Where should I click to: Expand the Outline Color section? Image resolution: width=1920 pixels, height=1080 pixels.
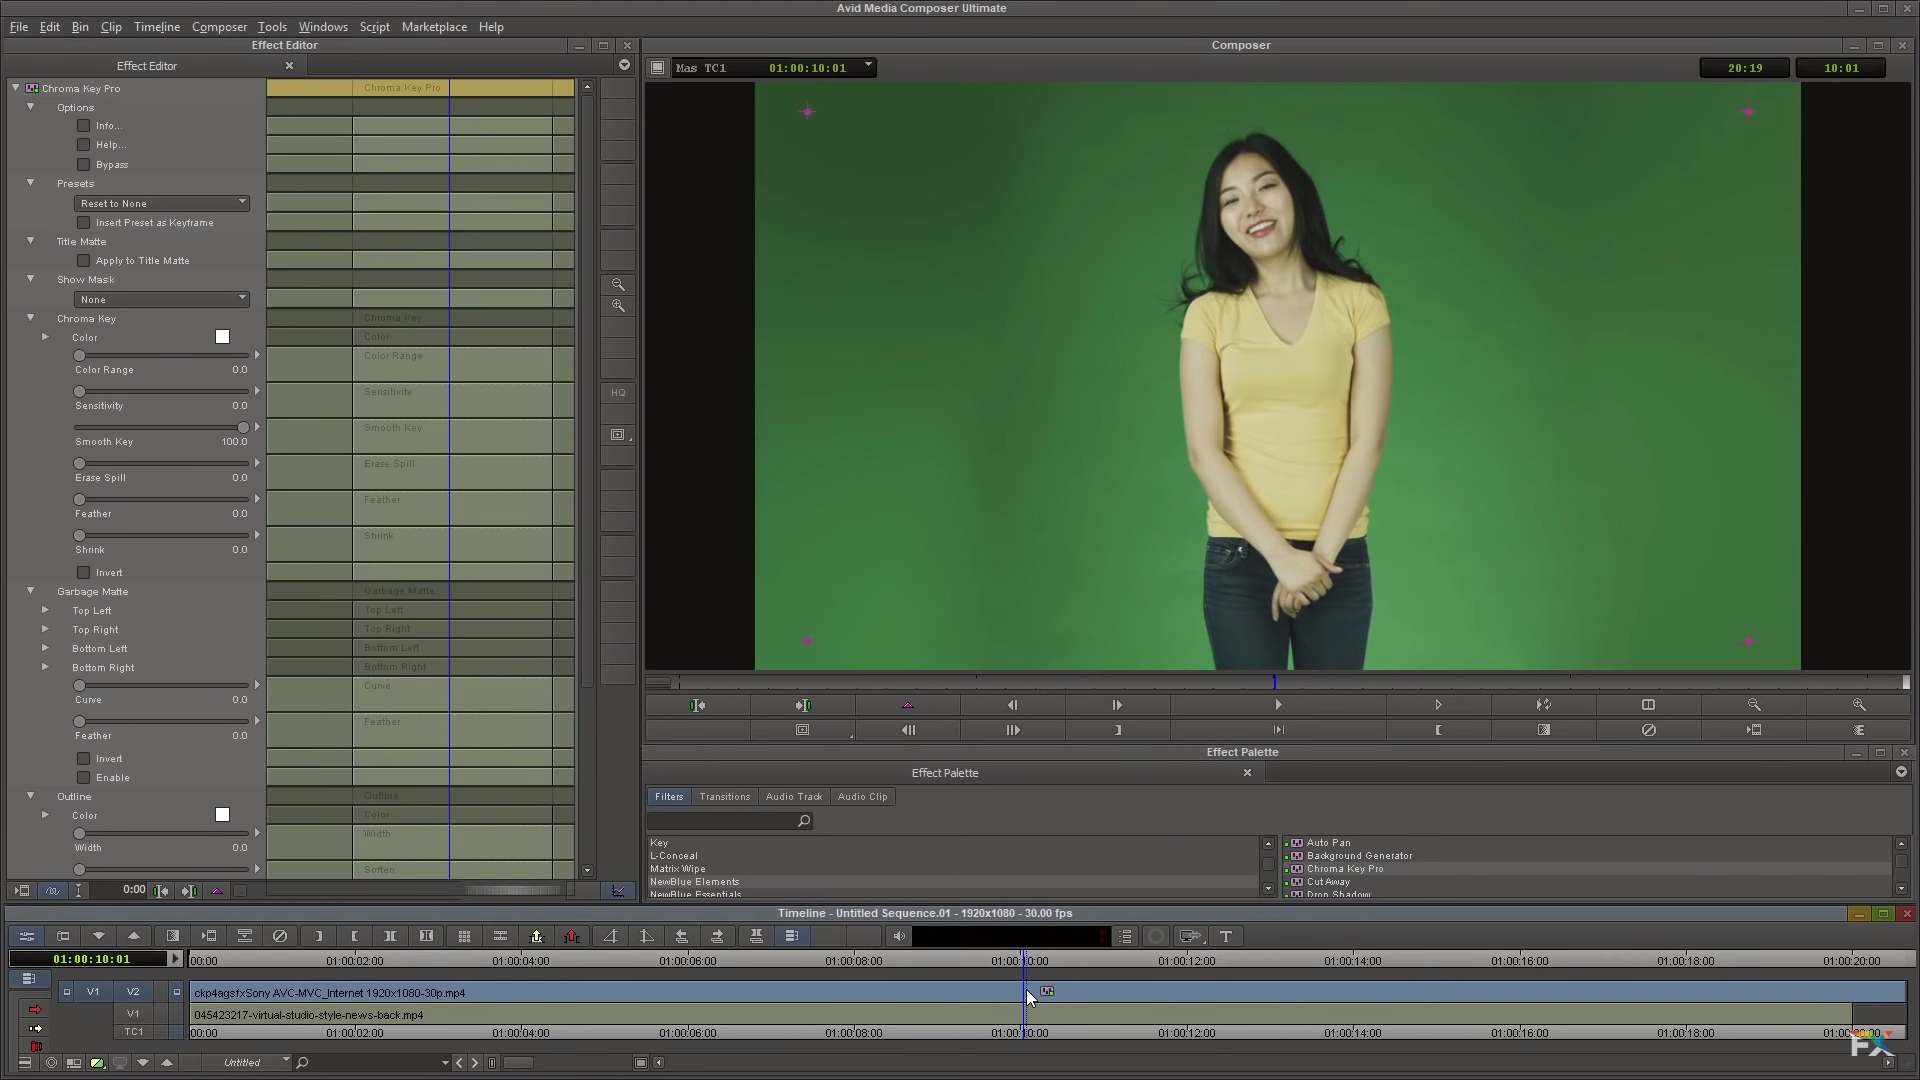(x=44, y=815)
